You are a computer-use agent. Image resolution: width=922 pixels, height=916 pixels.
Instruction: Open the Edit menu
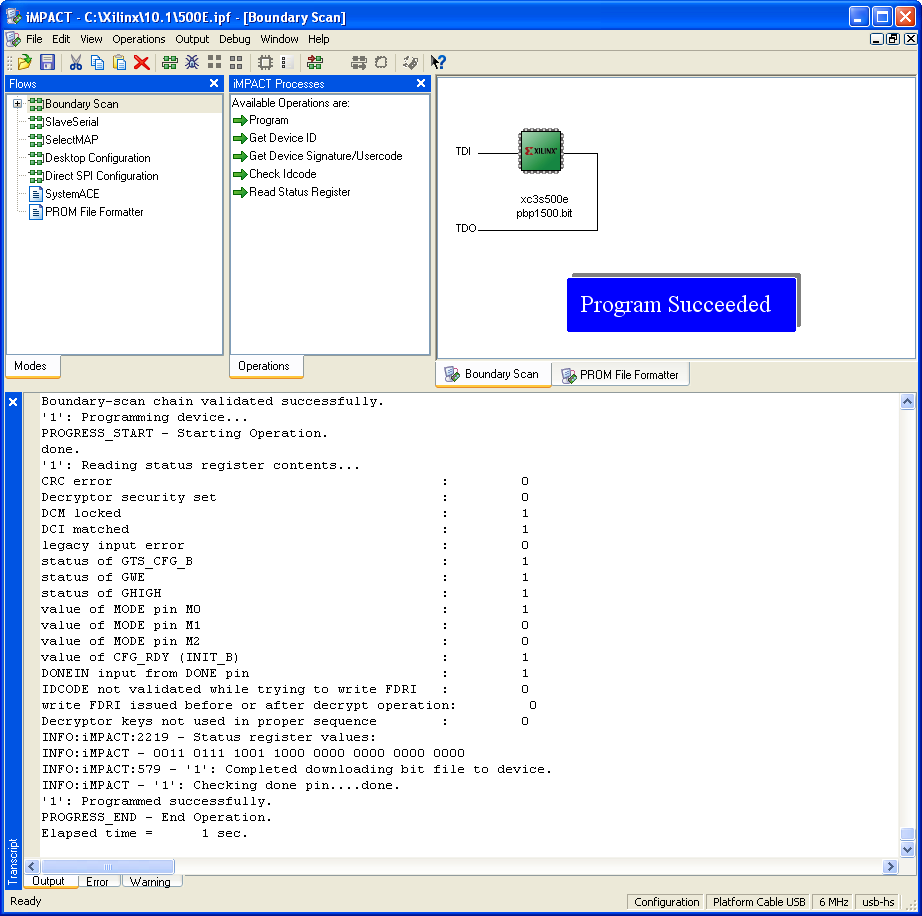[x=61, y=39]
